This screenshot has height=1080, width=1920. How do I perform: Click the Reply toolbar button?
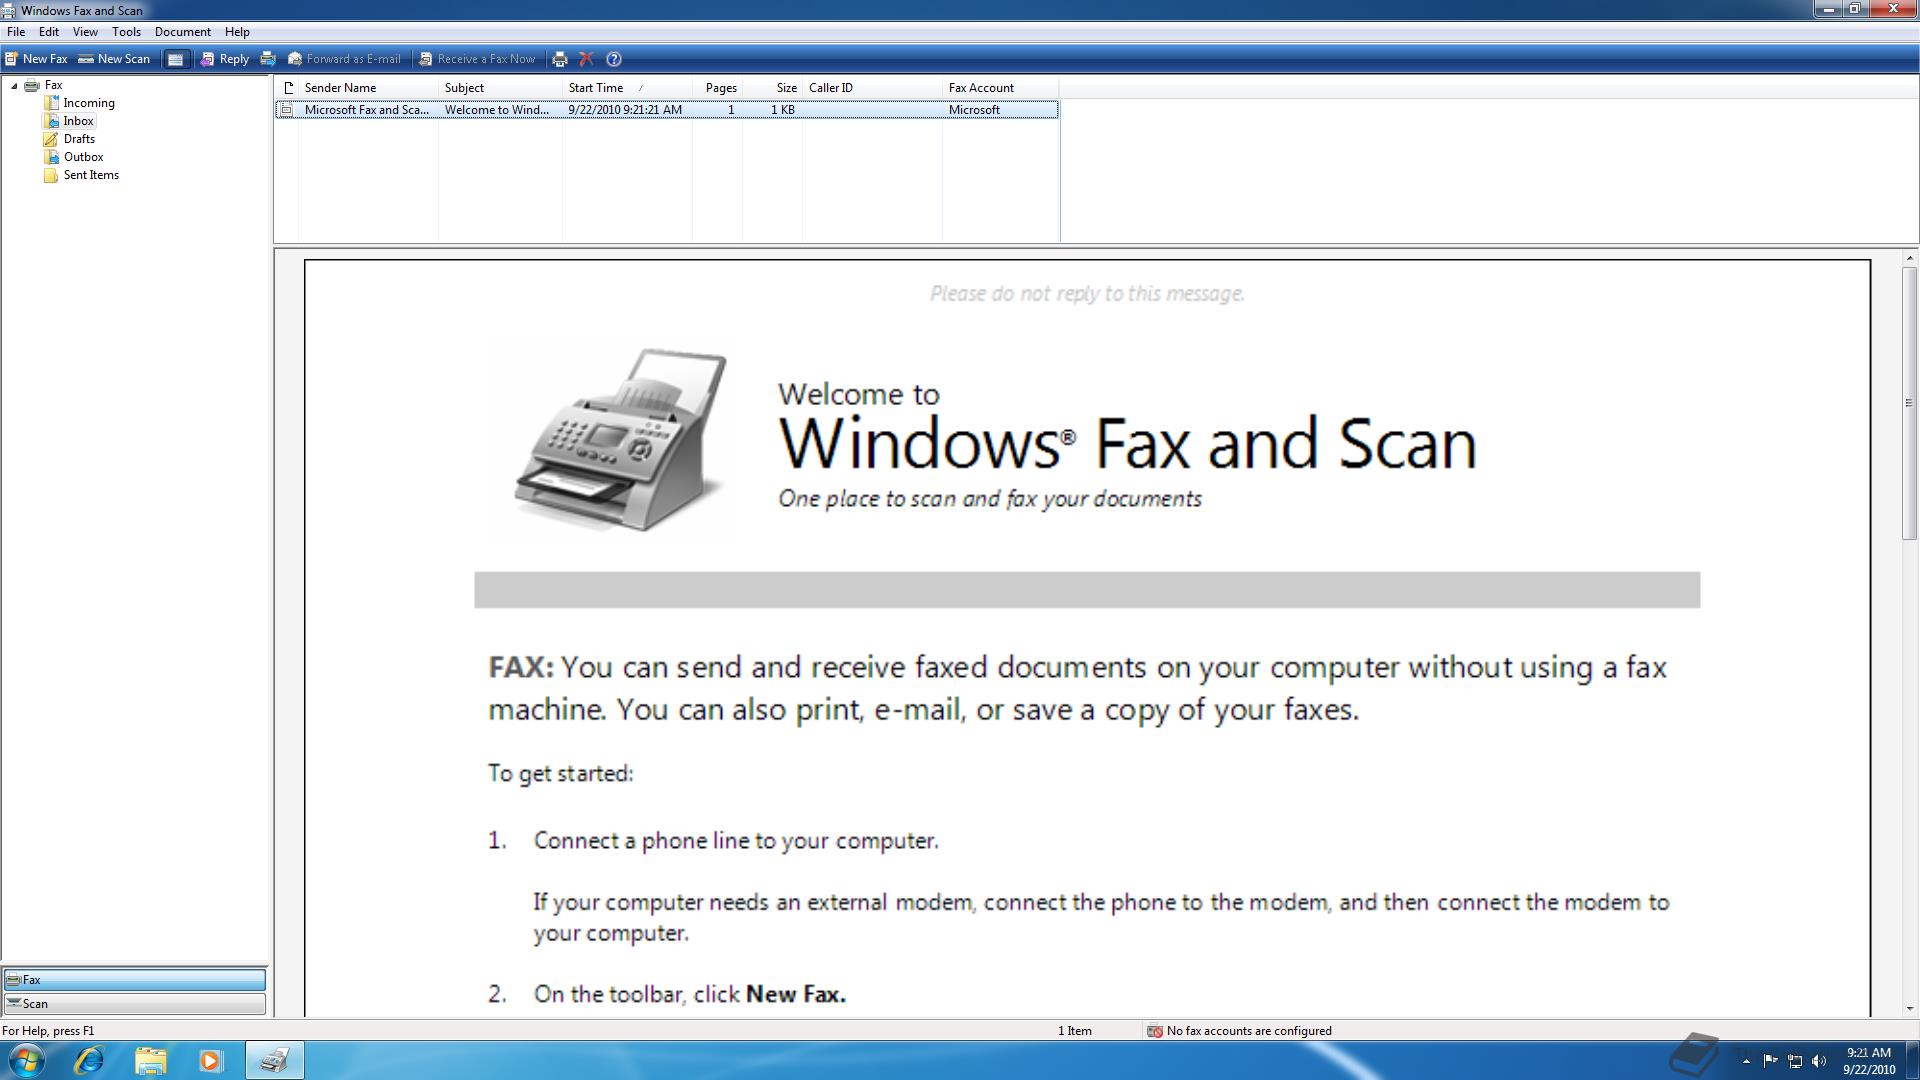(x=225, y=59)
